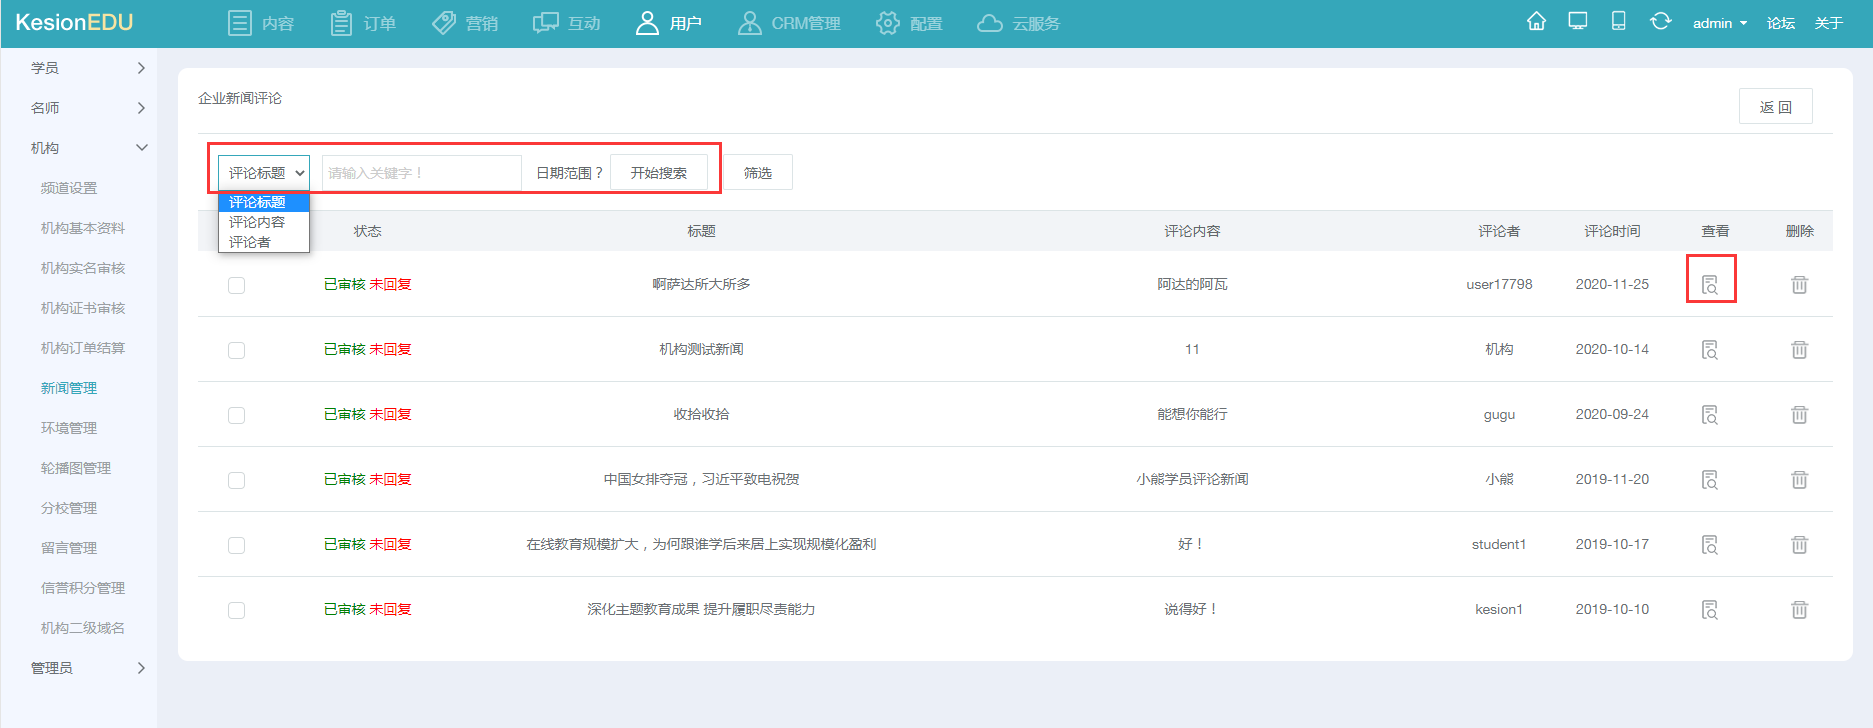
Task: Open 轮播图管理 in sidebar
Action: click(76, 468)
